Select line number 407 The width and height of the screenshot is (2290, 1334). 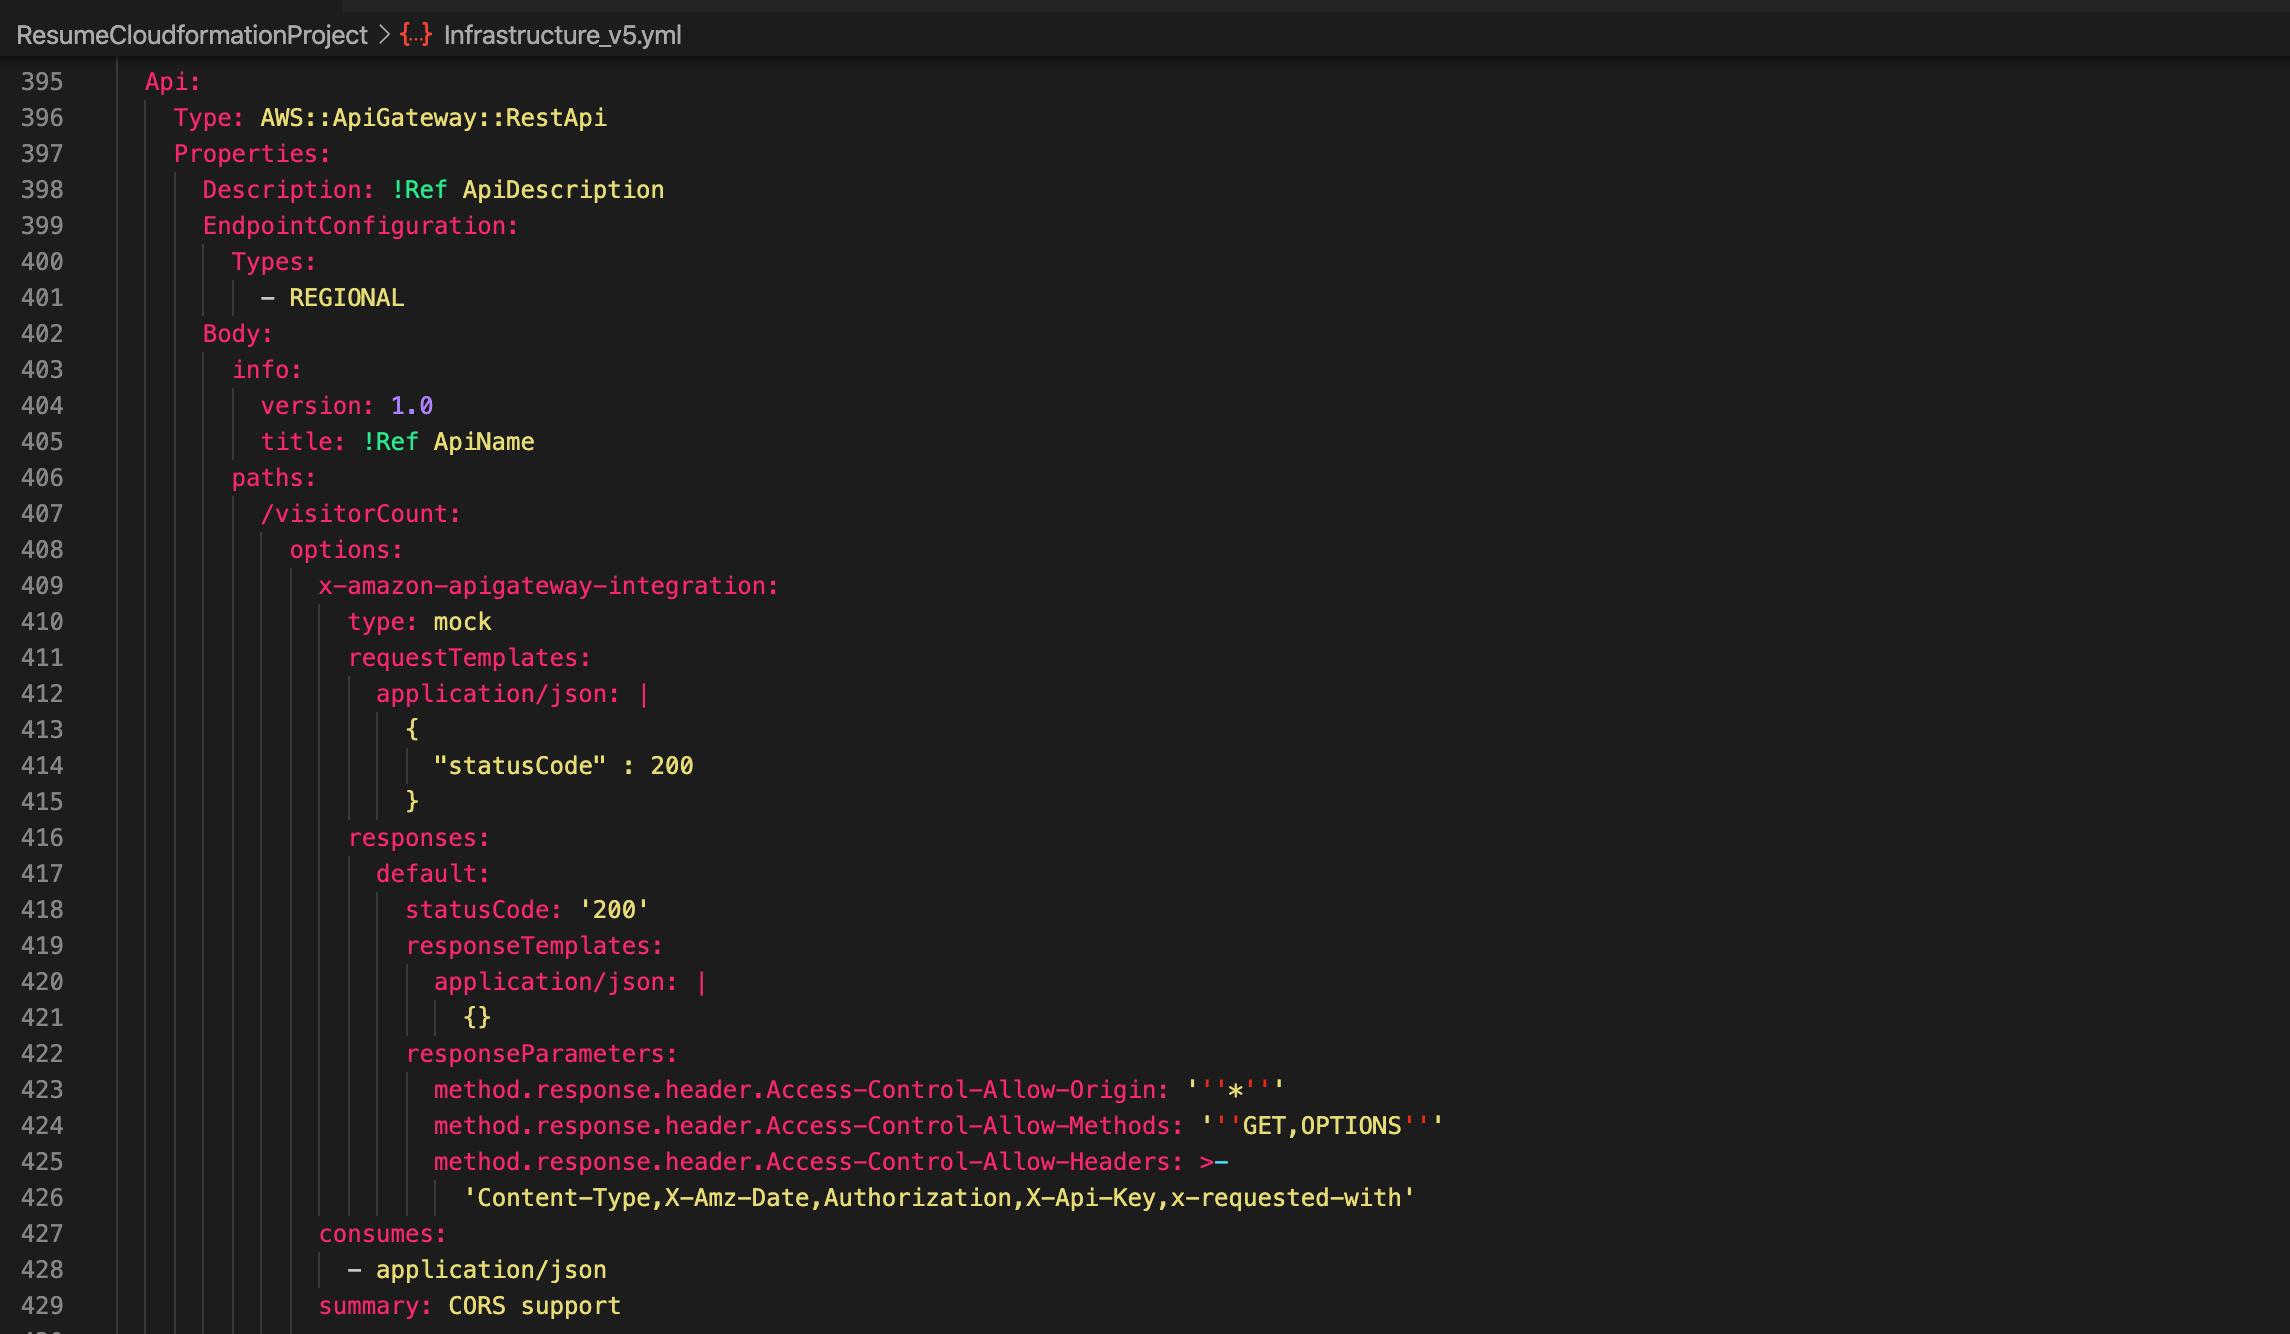[42, 514]
